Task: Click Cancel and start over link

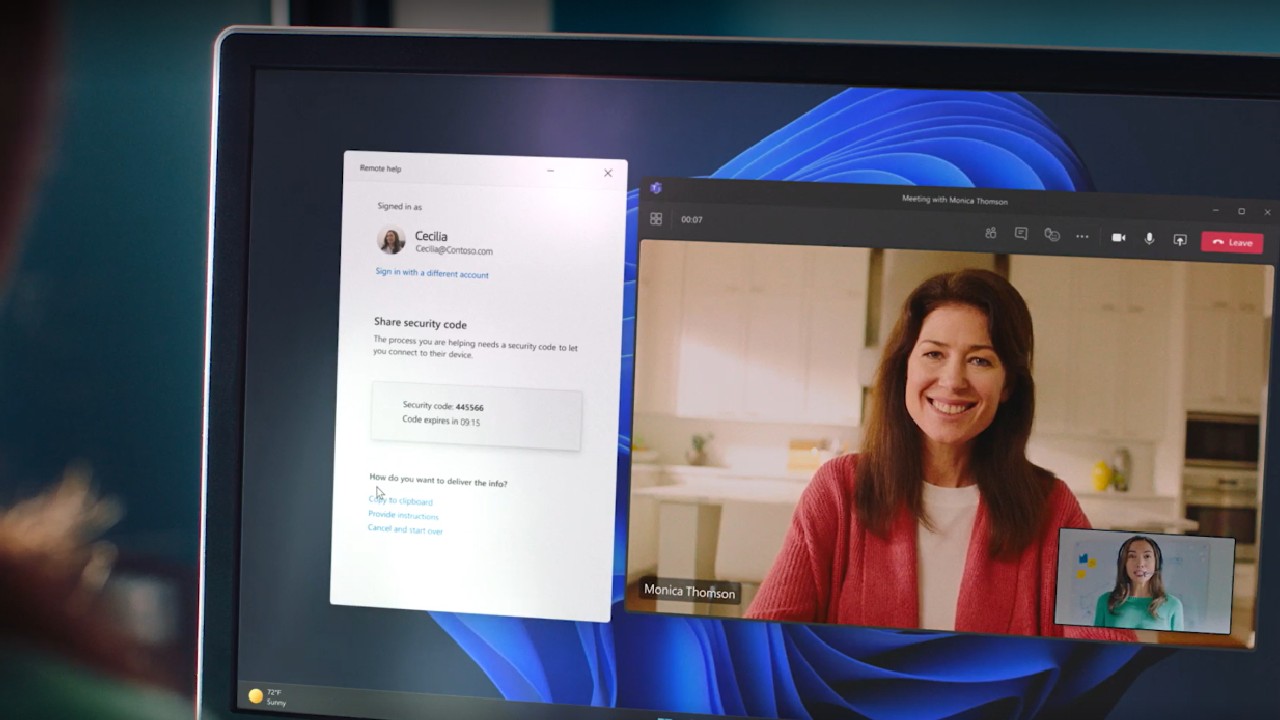Action: click(405, 529)
